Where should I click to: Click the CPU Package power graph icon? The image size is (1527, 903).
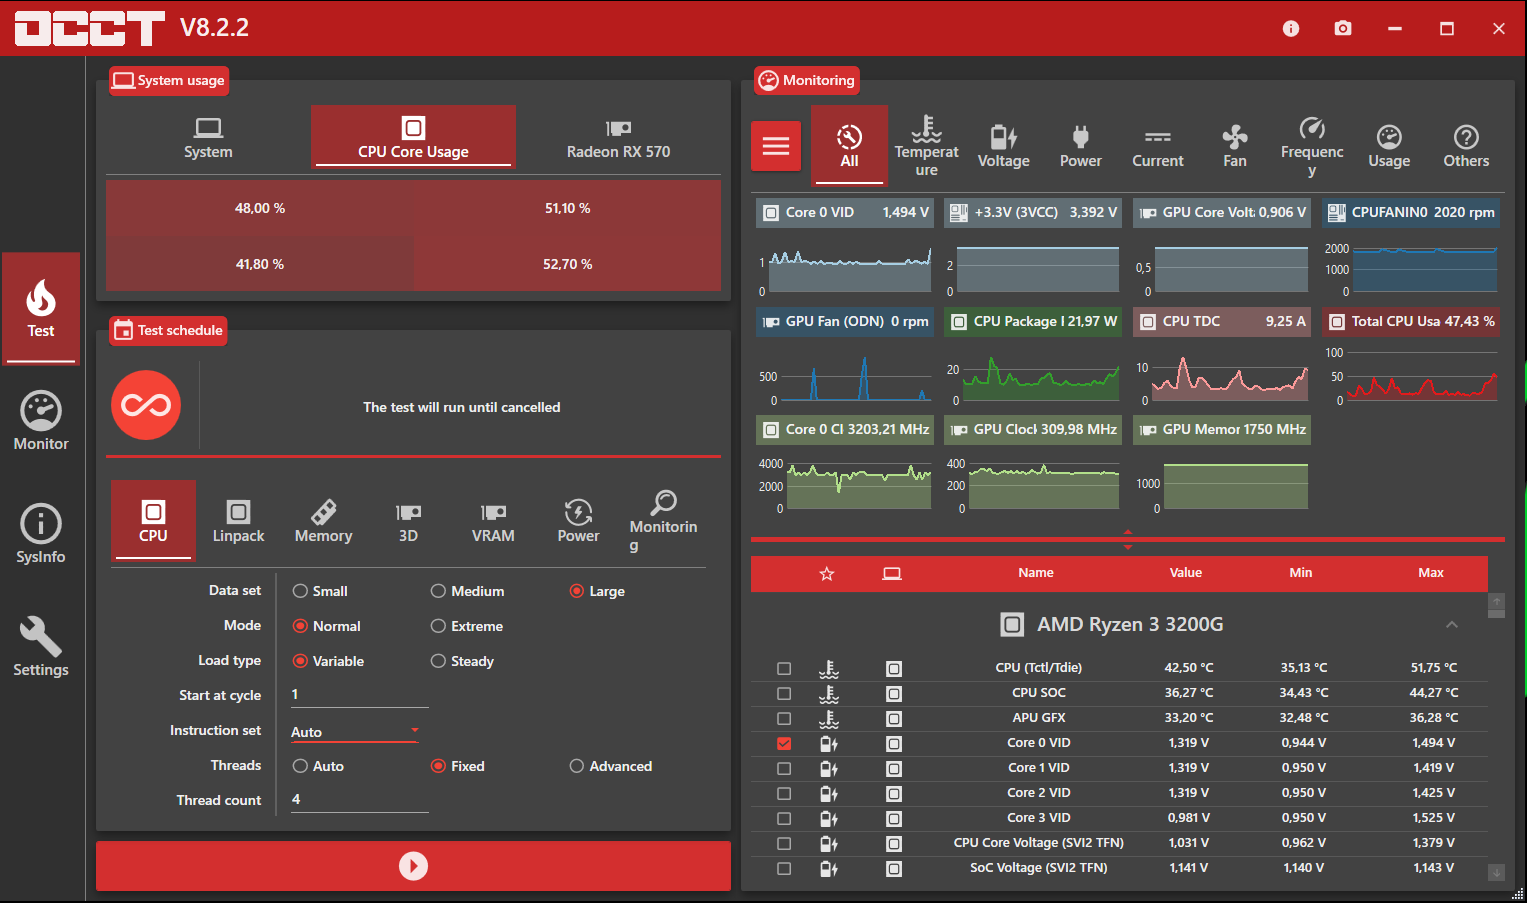(959, 321)
